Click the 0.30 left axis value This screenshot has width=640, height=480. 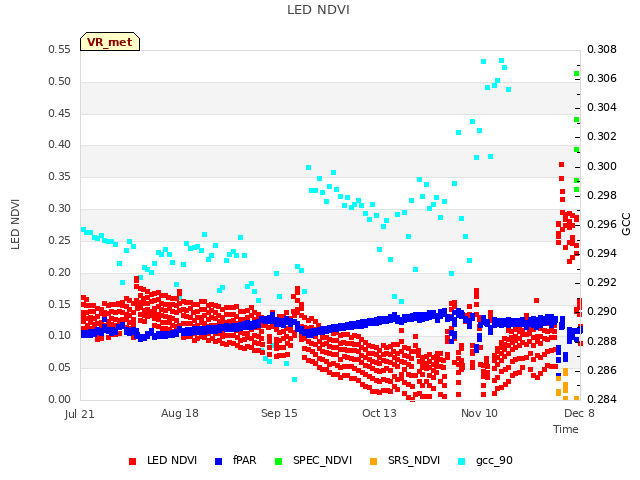click(x=60, y=208)
